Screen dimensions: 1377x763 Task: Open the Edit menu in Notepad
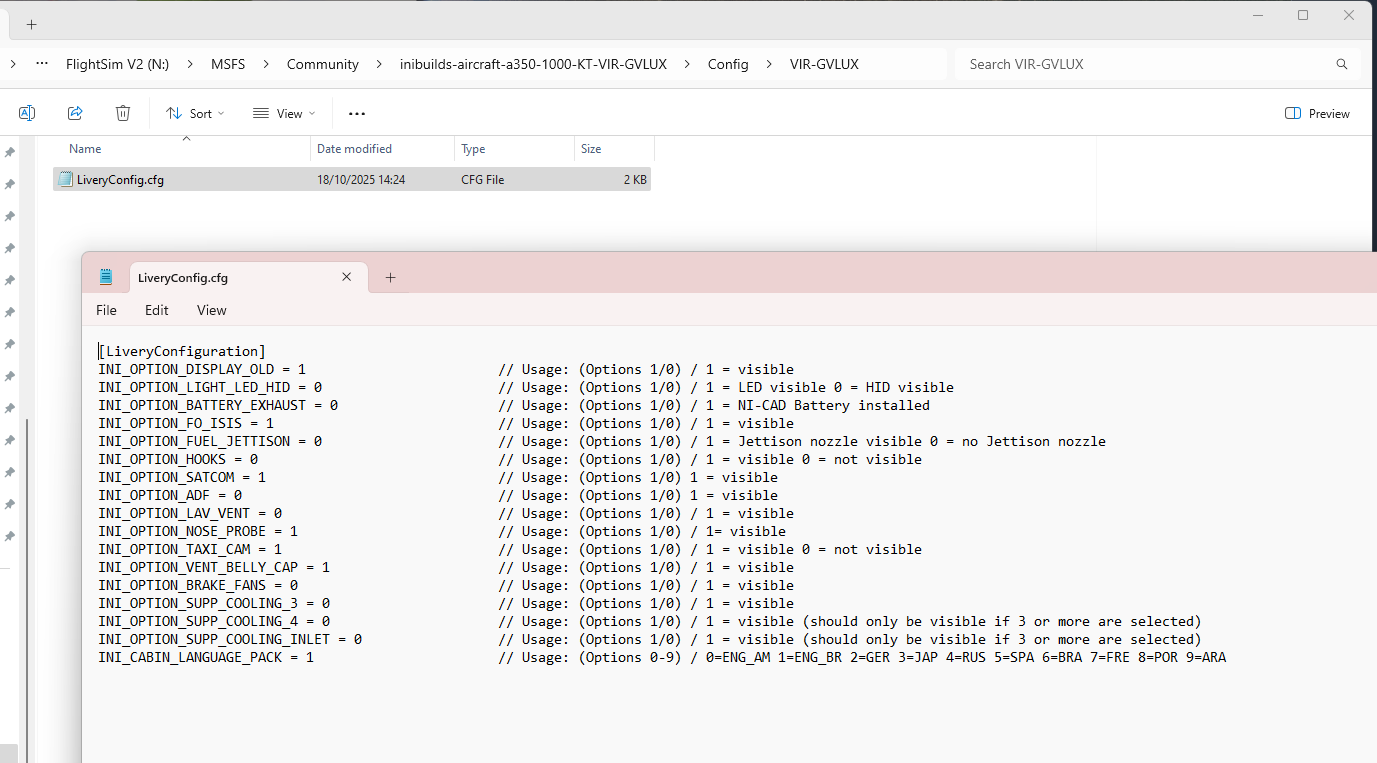pyautogui.click(x=157, y=310)
